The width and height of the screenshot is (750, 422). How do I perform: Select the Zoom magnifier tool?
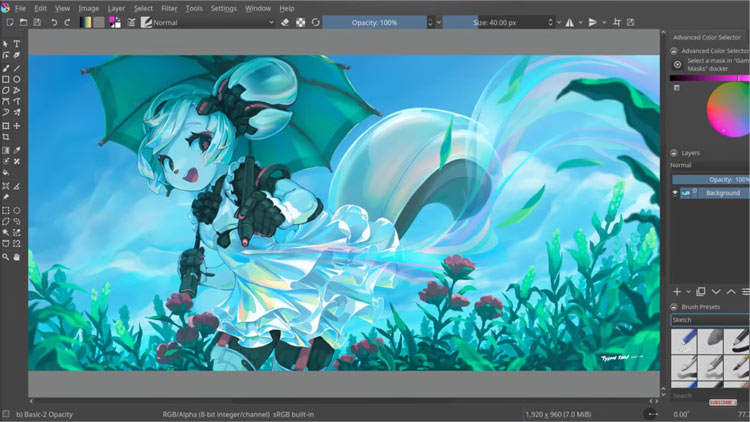pyautogui.click(x=5, y=257)
